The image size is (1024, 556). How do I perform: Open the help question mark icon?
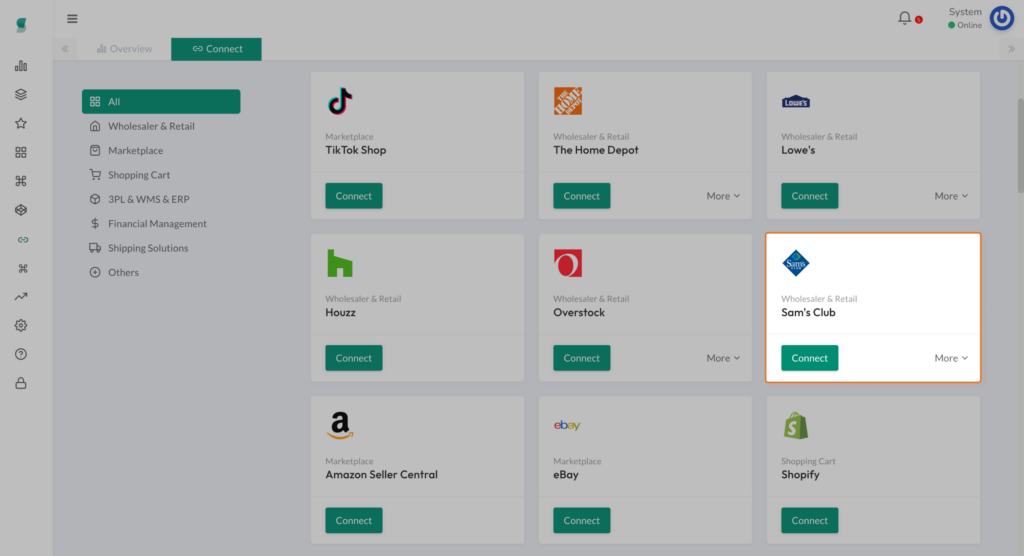(x=21, y=354)
